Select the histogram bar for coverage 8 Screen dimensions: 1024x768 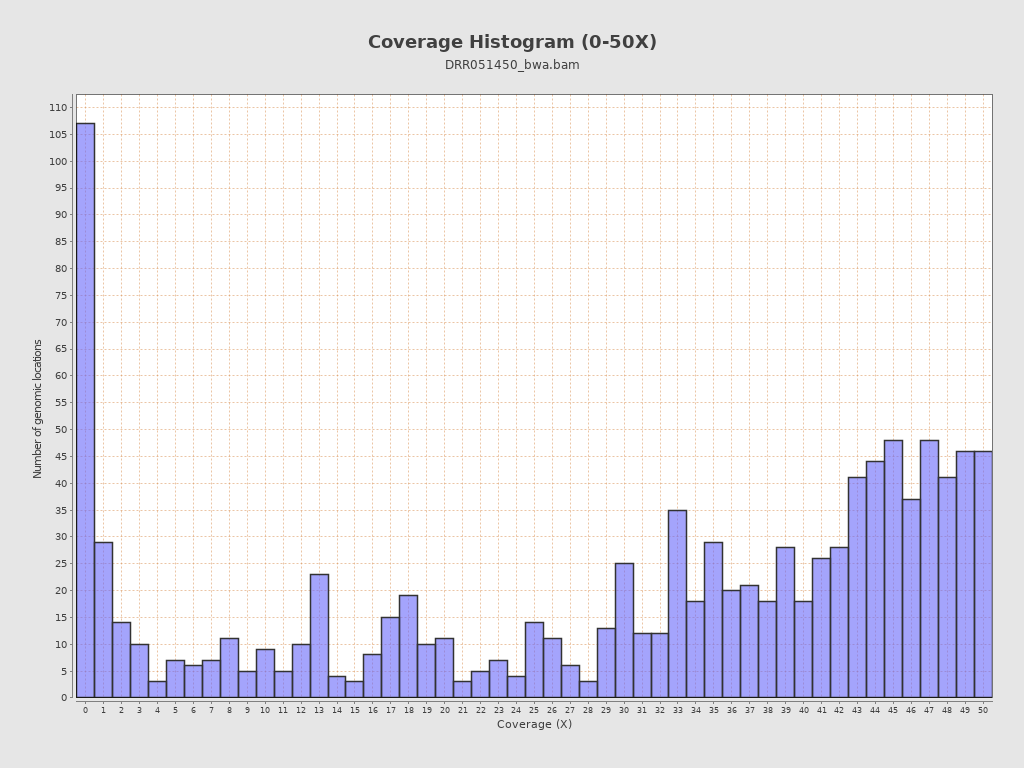[x=229, y=668]
